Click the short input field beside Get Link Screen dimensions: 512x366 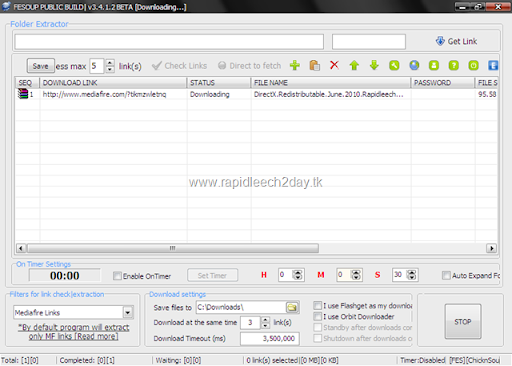pos(369,42)
